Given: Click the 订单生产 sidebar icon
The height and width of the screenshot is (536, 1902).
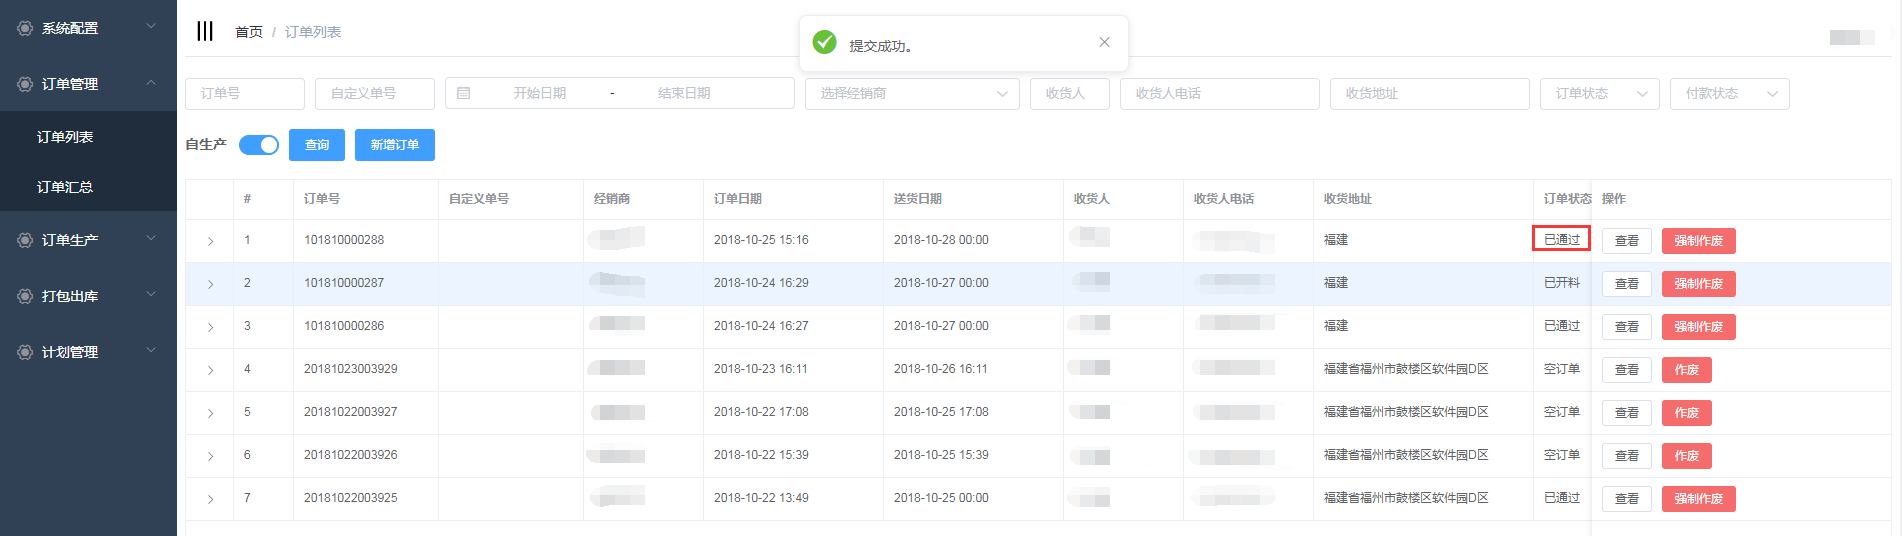Looking at the screenshot, I should 25,240.
